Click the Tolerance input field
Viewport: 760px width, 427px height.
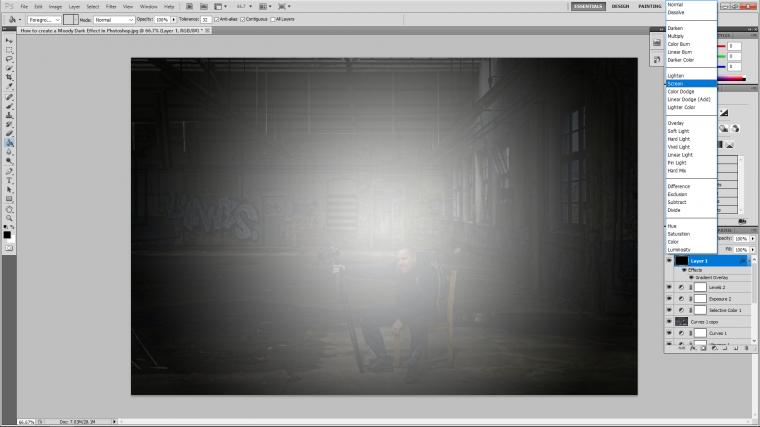[206, 20]
